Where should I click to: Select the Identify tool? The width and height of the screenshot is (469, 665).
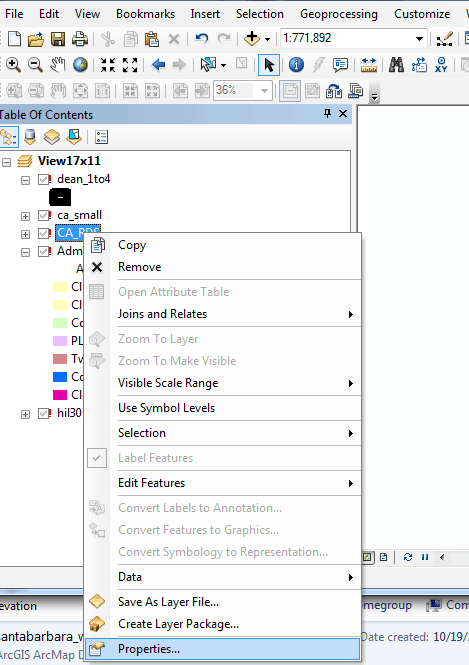coord(296,65)
